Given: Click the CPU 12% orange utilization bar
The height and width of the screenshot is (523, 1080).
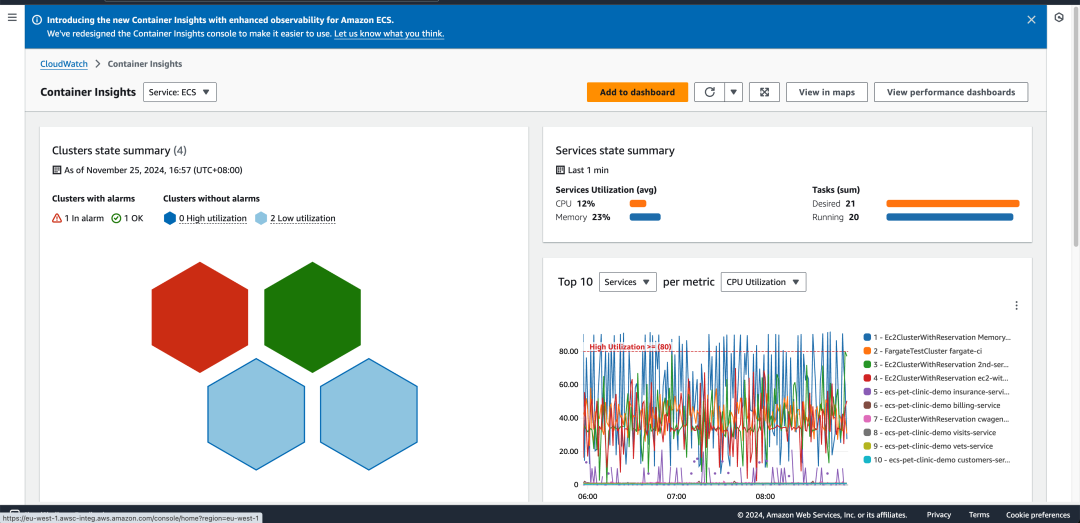Looking at the screenshot, I should pyautogui.click(x=638, y=203).
